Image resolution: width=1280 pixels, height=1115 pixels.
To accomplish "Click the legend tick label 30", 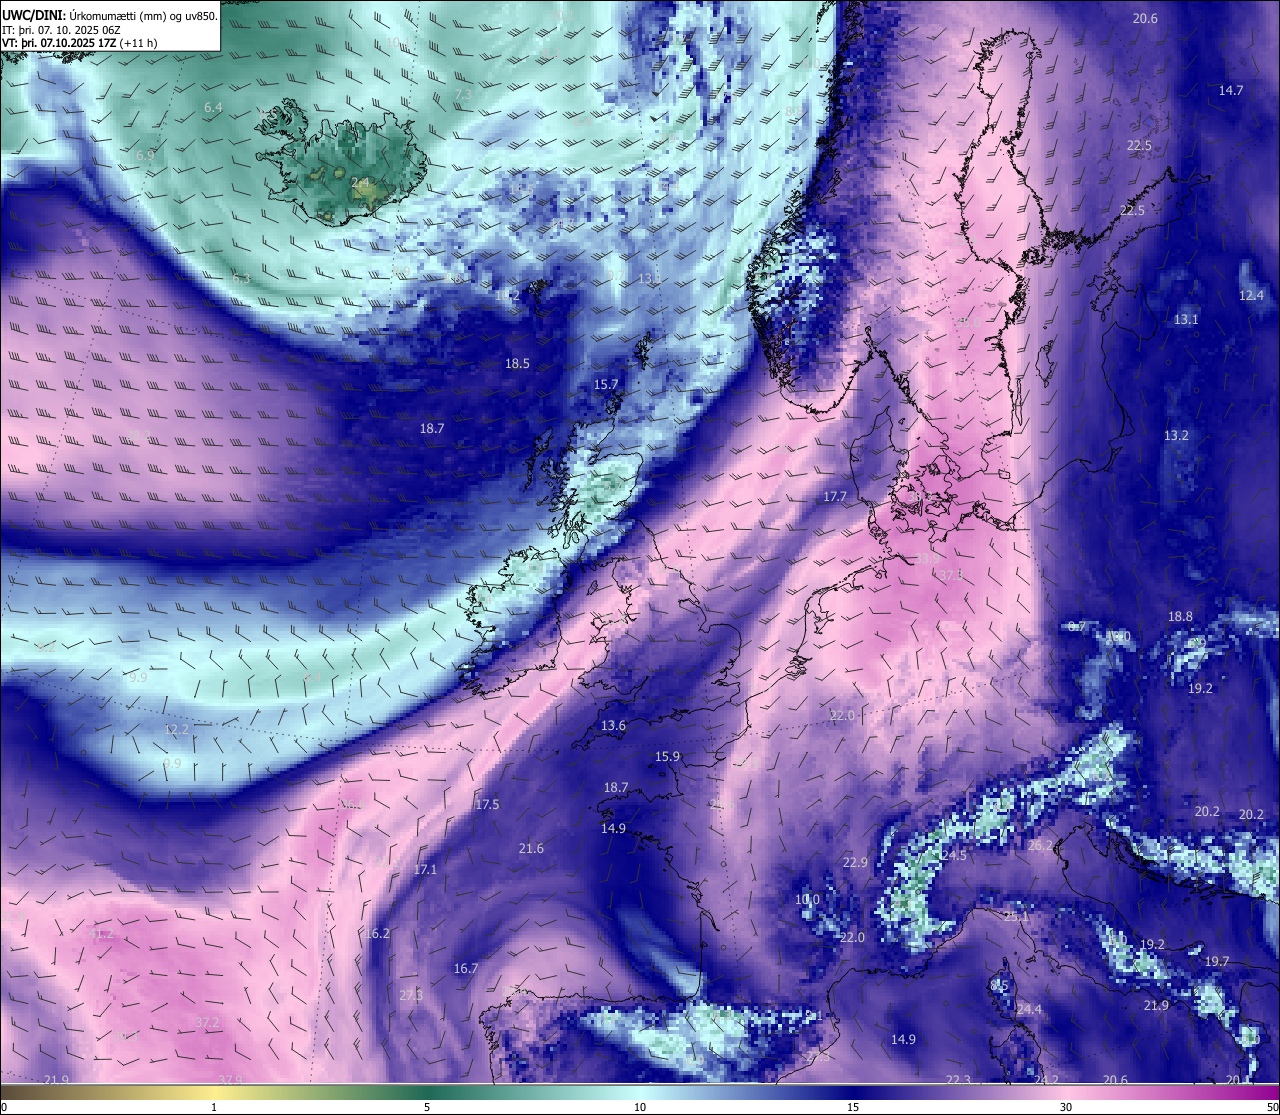I will pyautogui.click(x=1066, y=1107).
